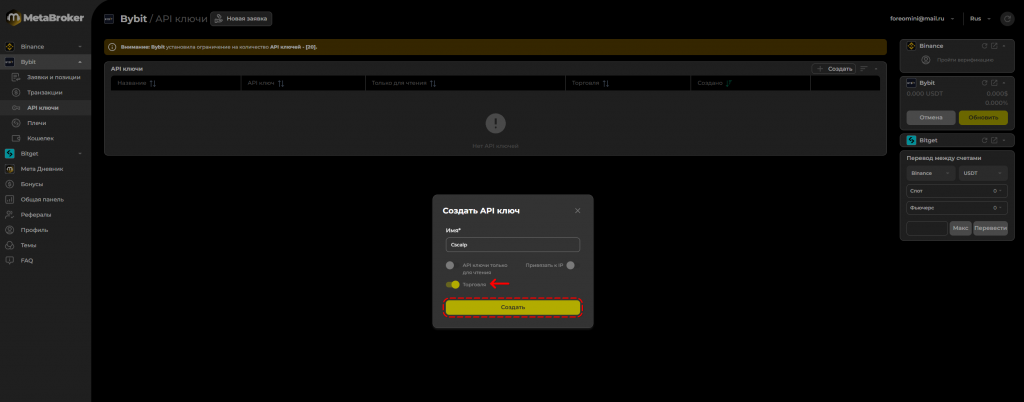This screenshot has height=402, width=1024.
Task: Expand the Bitget account card chevron
Action: click(1004, 140)
